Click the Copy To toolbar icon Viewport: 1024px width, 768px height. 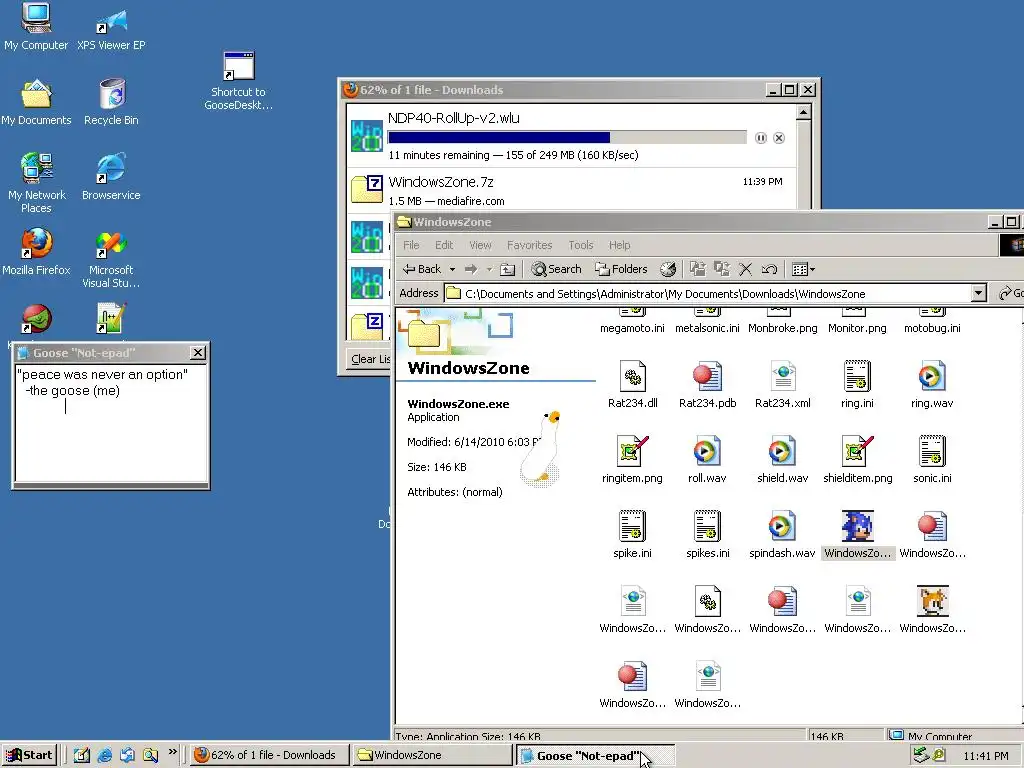click(722, 269)
